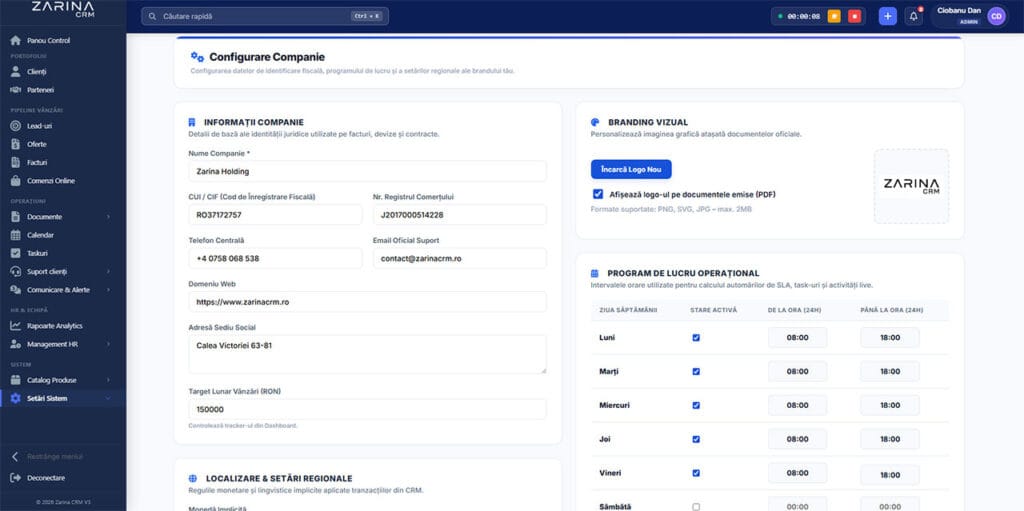The height and width of the screenshot is (511, 1024).
Task: Click the Comenzi Online cart icon
Action: click(16, 181)
